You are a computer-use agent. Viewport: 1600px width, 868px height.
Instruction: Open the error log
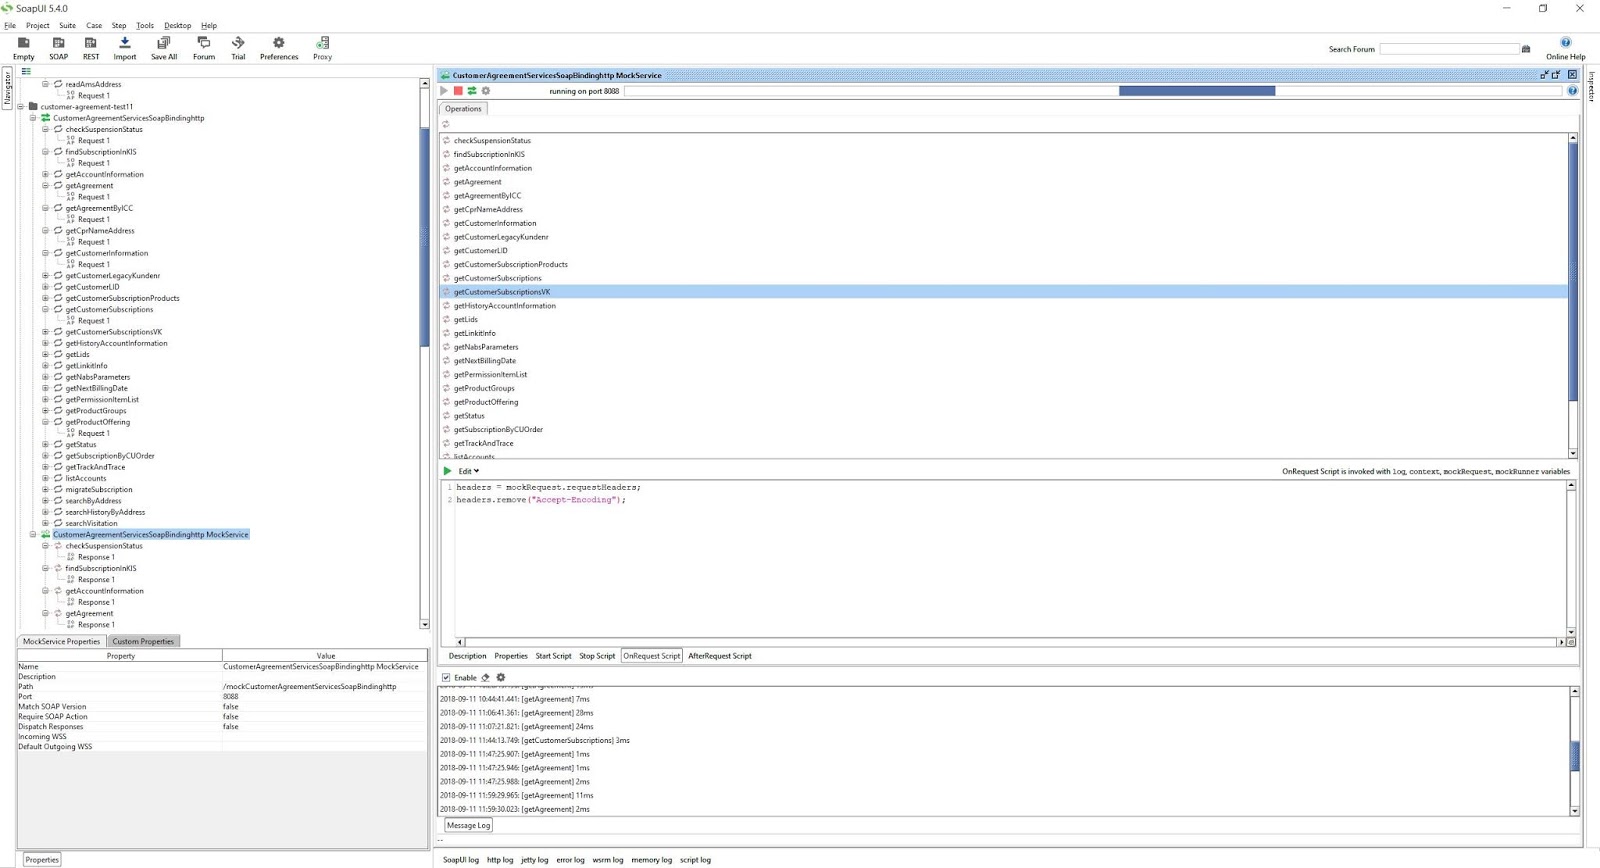pyautogui.click(x=570, y=860)
